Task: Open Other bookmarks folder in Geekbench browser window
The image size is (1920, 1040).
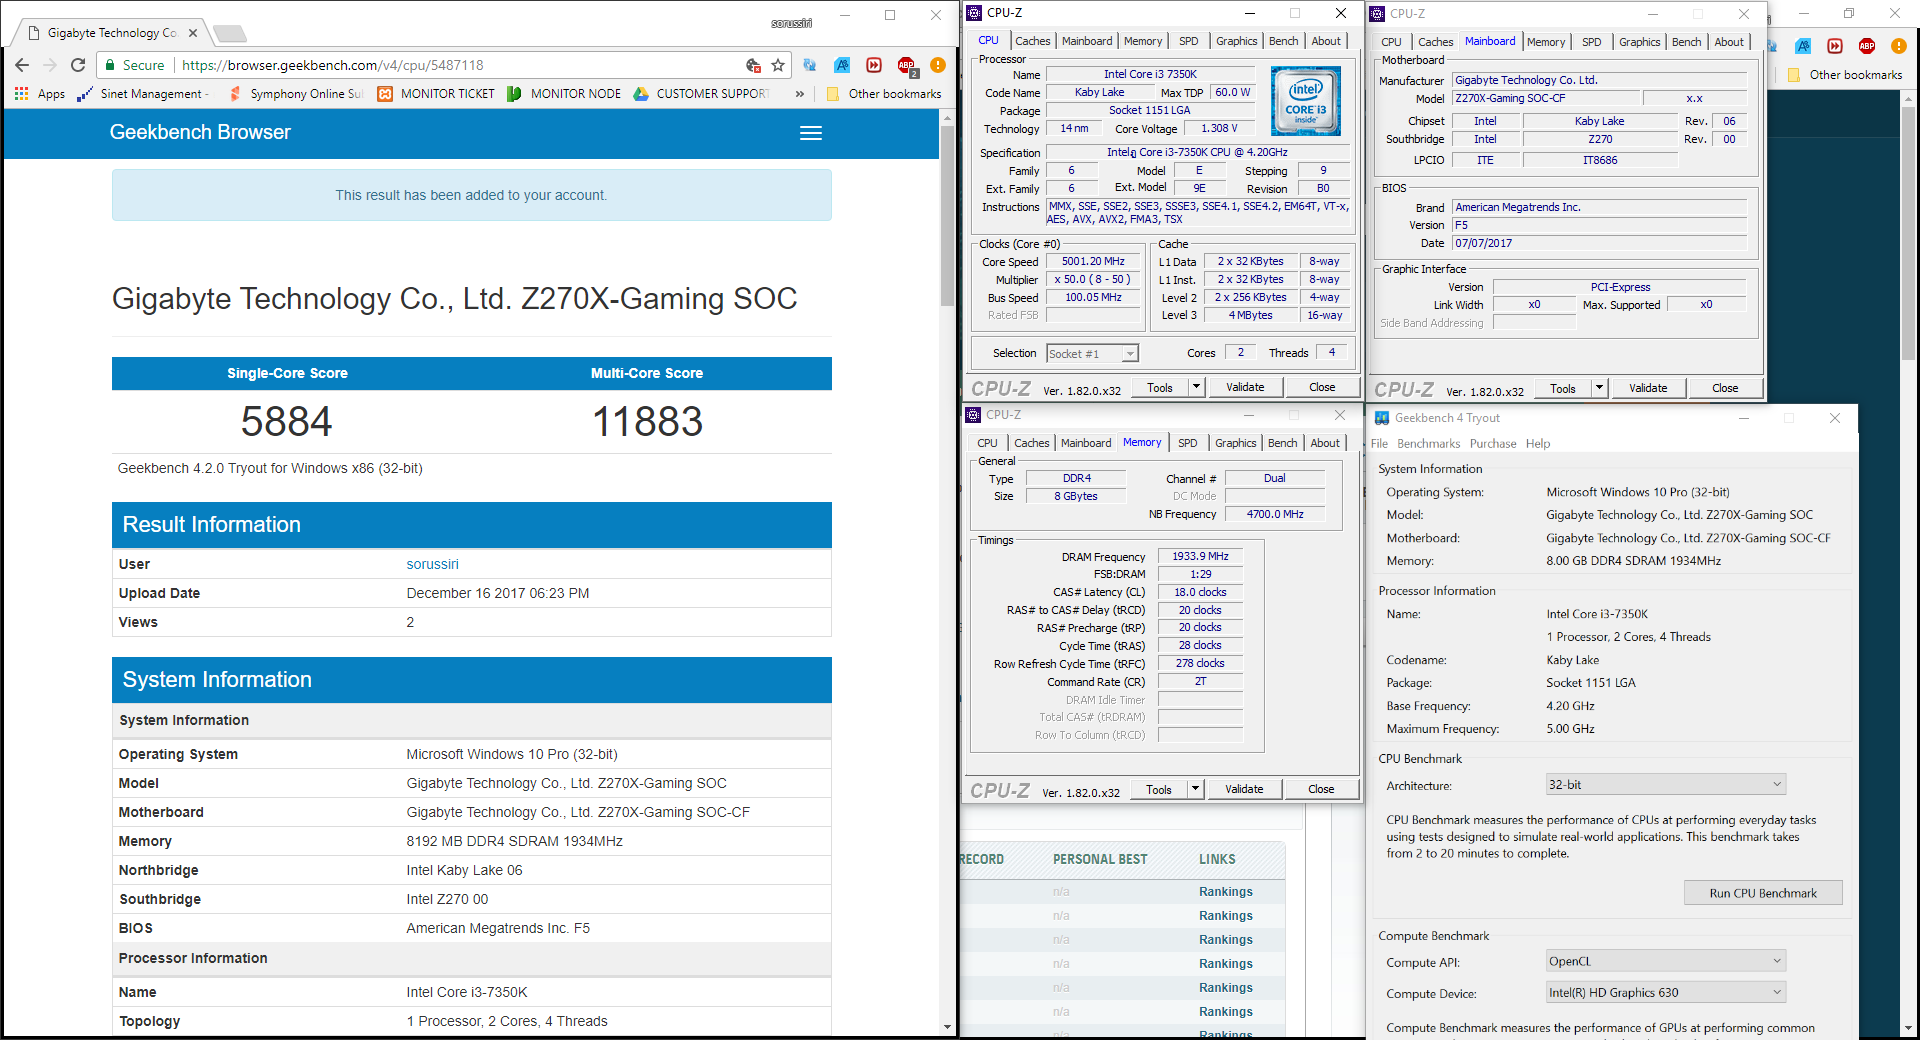Action: click(884, 94)
